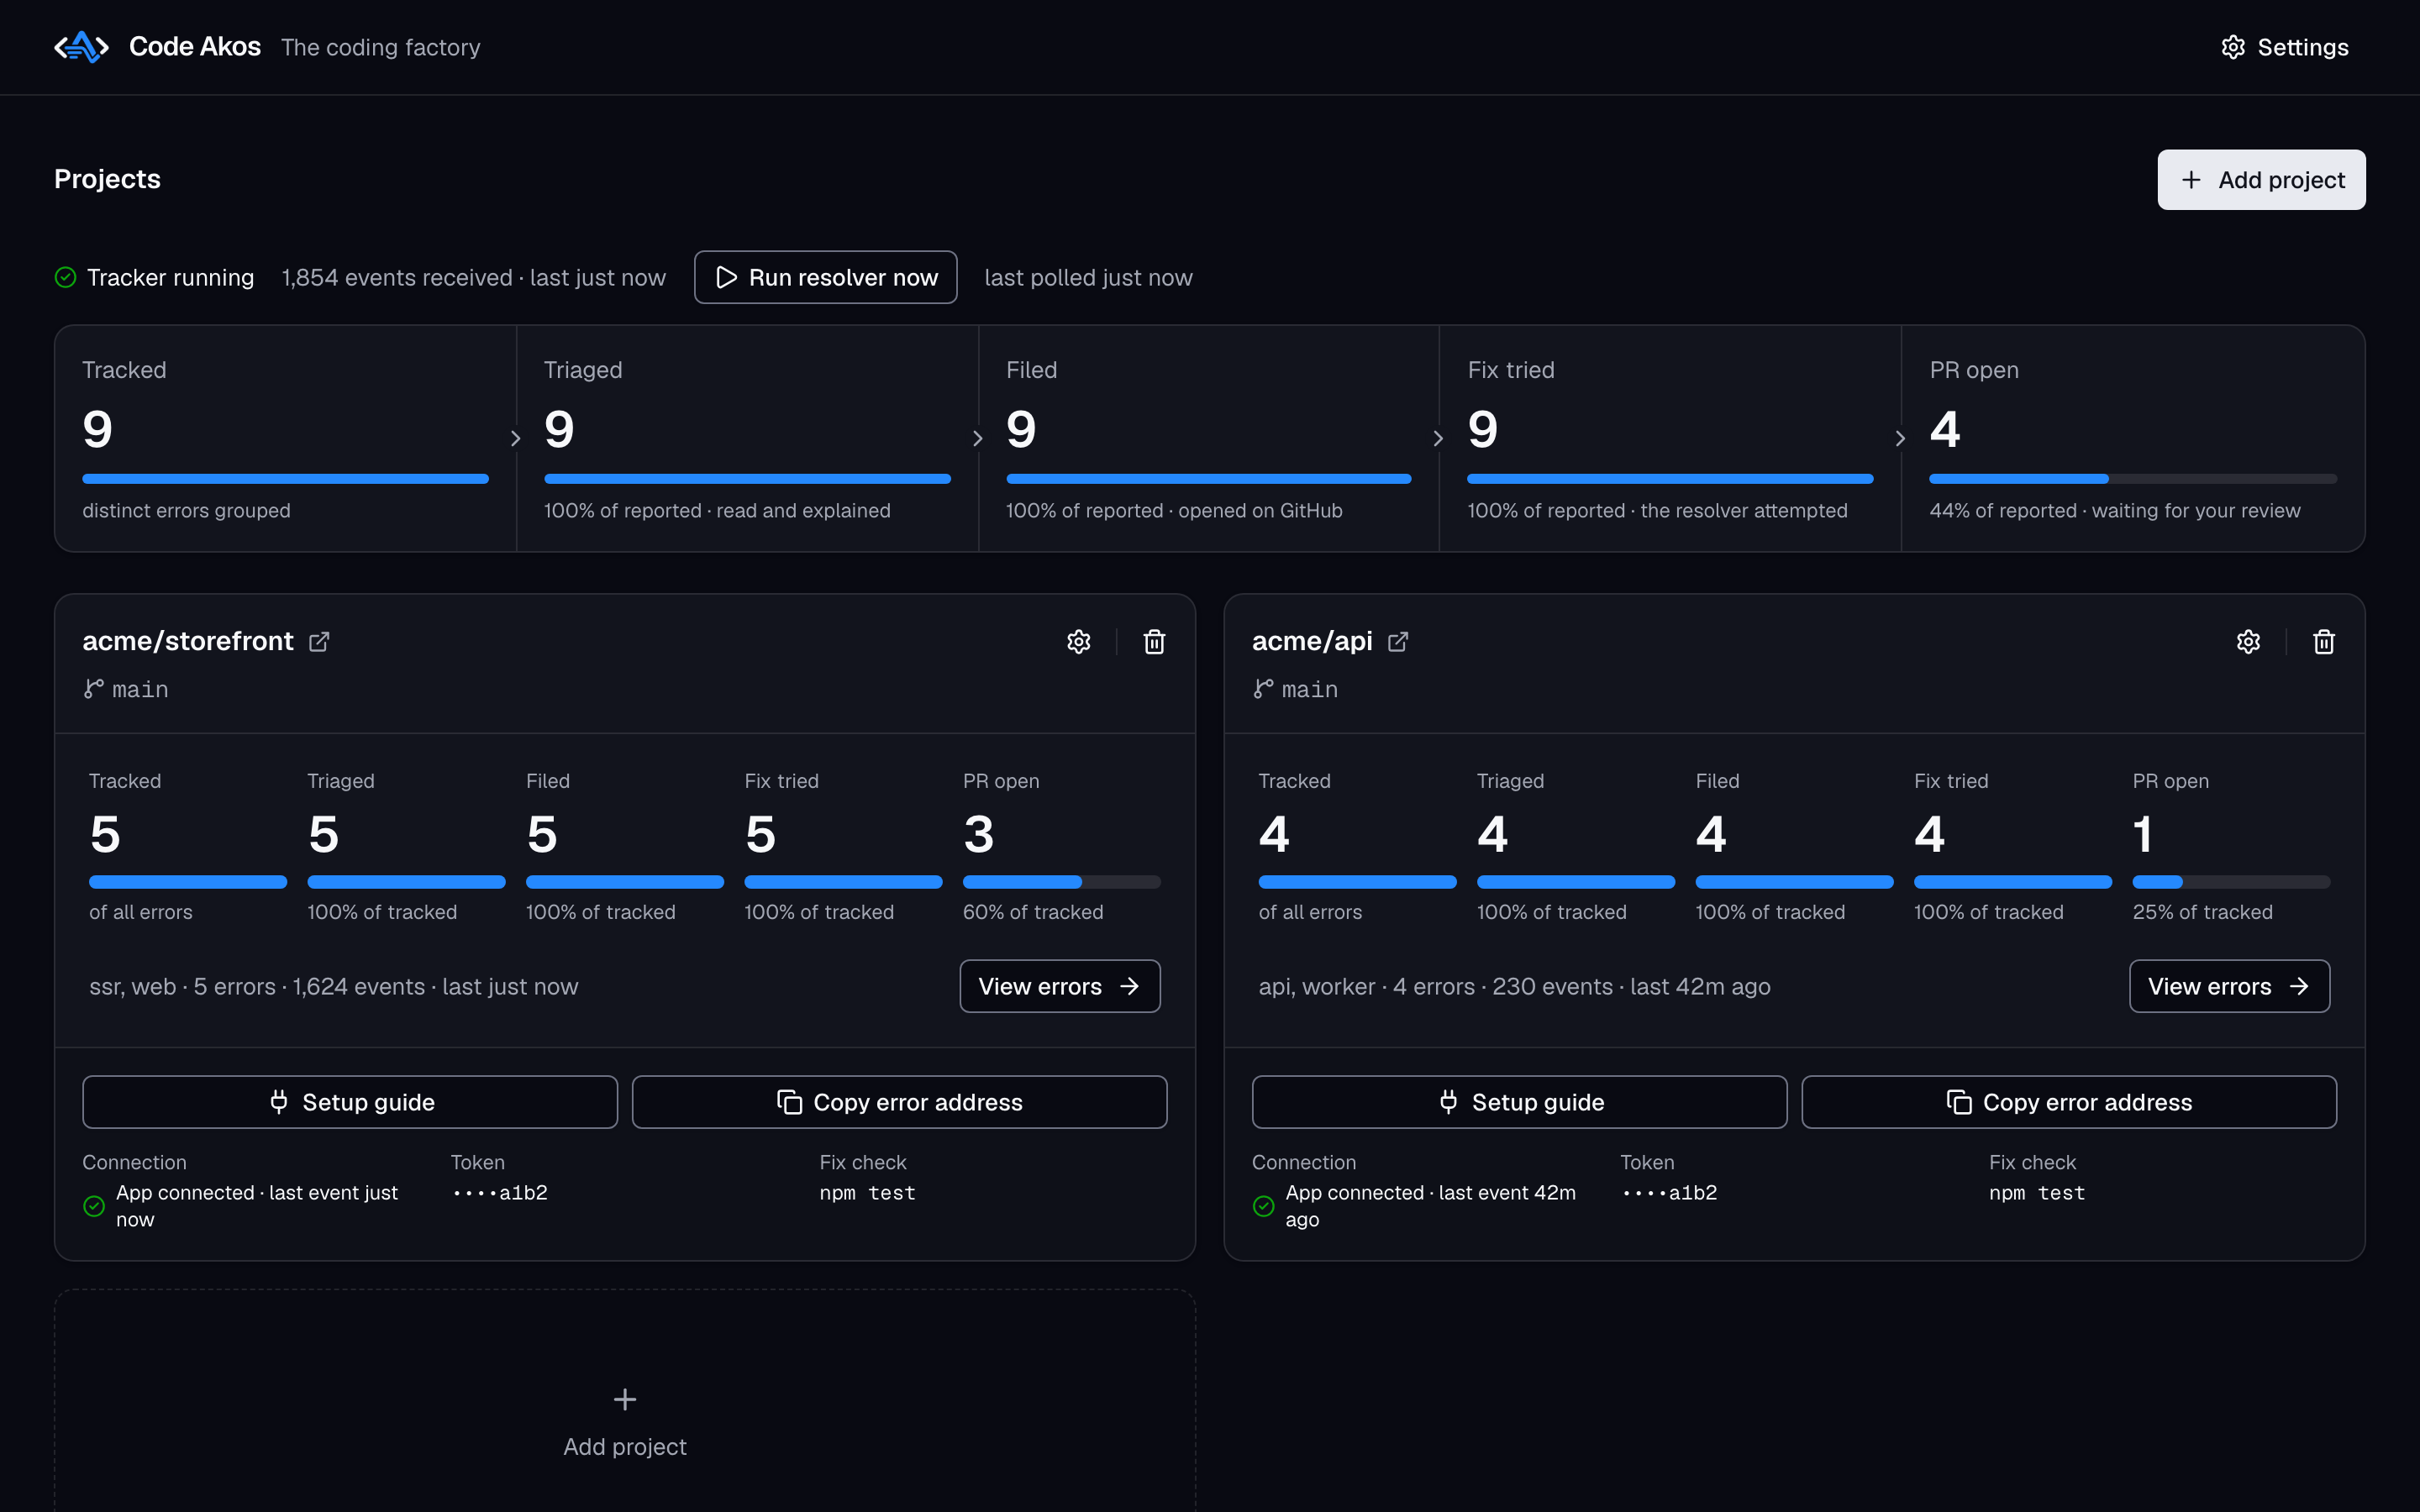Click the Code Akos logo icon
The width and height of the screenshot is (2420, 1512).
(x=81, y=47)
